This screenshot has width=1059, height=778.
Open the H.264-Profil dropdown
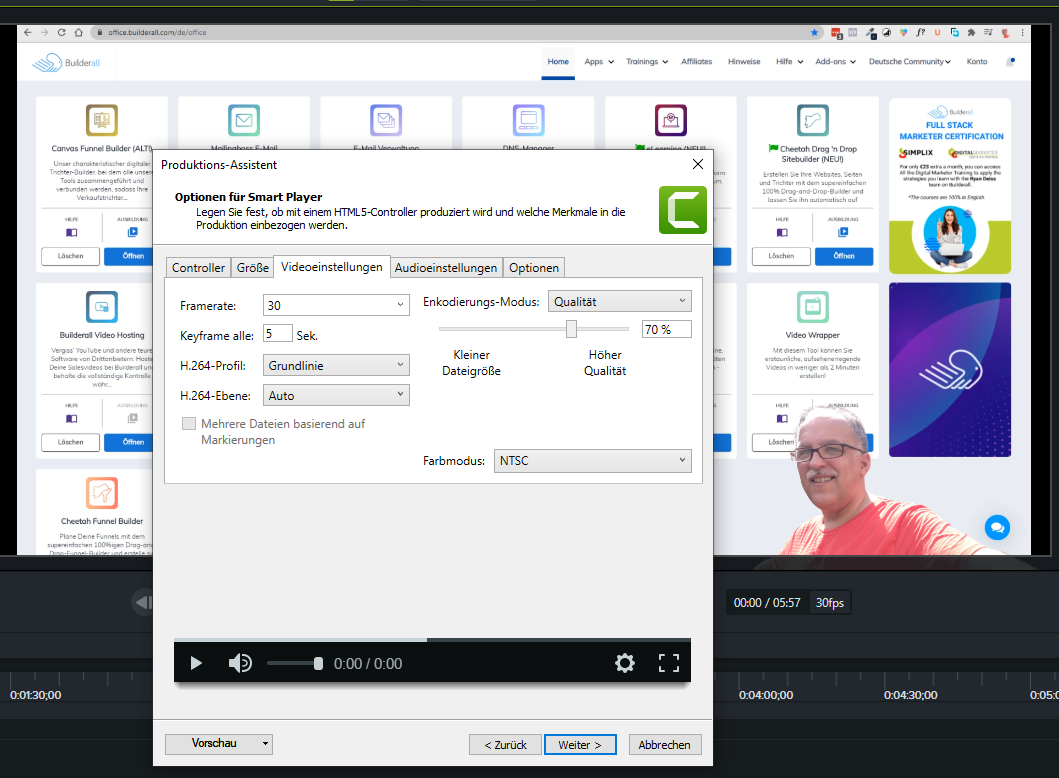[336, 365]
